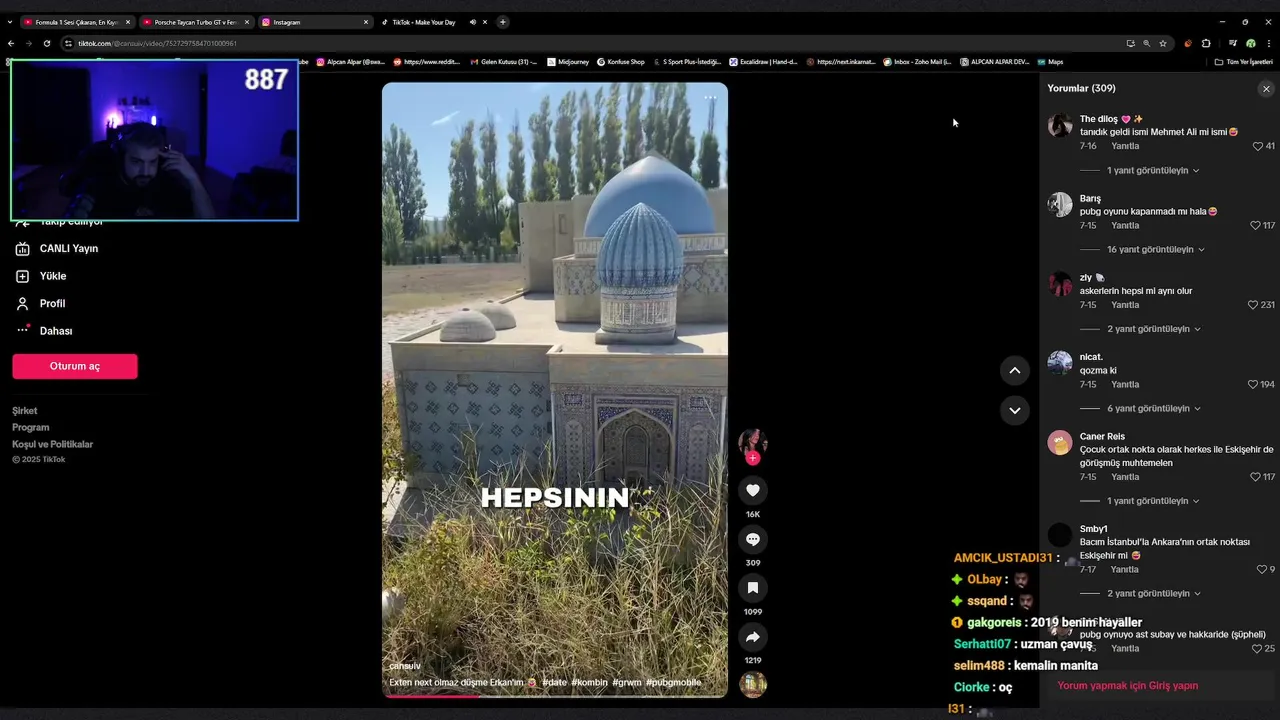1280x720 pixels.
Task: Click video progress bar at bottom
Action: [x=555, y=696]
